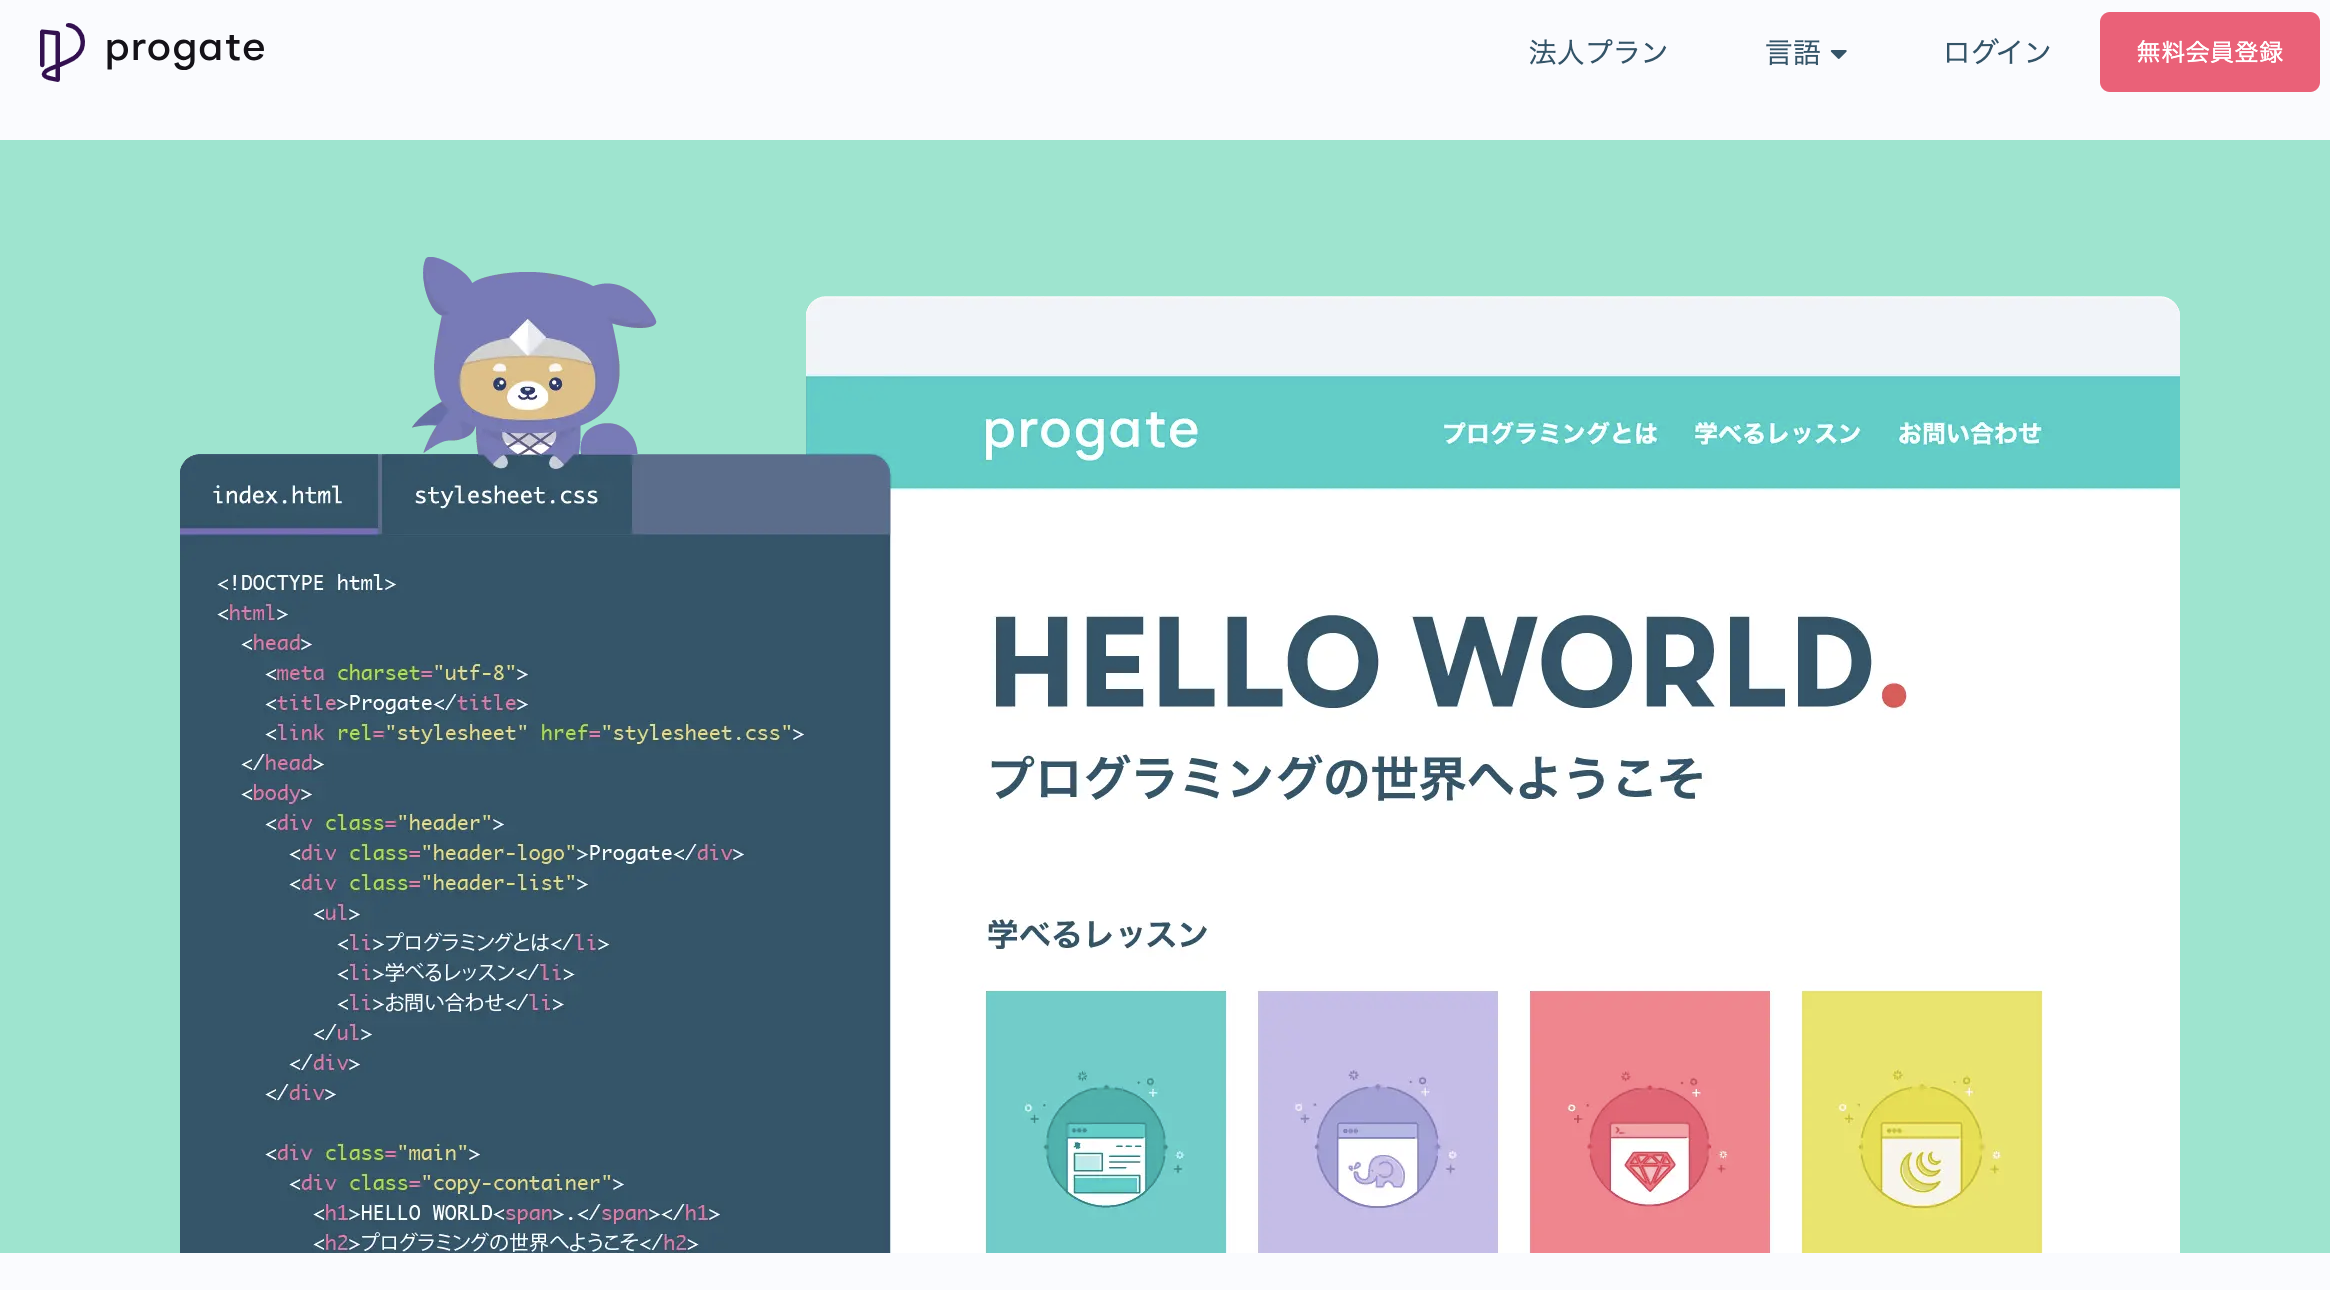Viewport: 2330px width, 1290px height.
Task: Open the ログイン link
Action: point(1997,52)
